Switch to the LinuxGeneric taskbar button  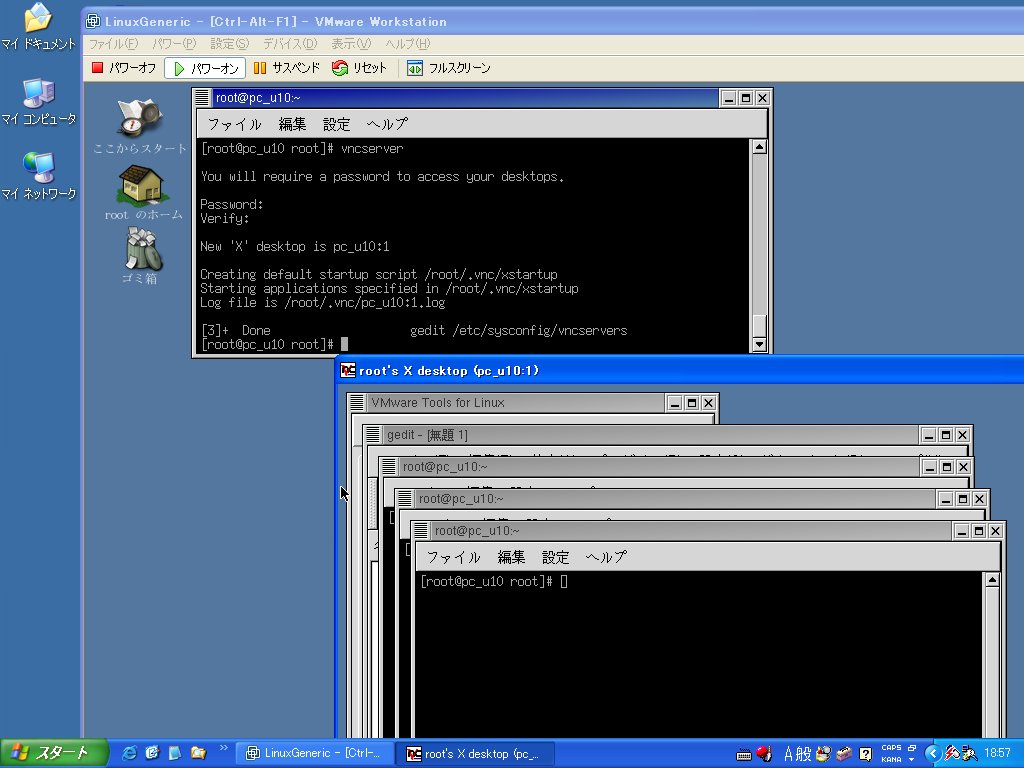coord(315,754)
